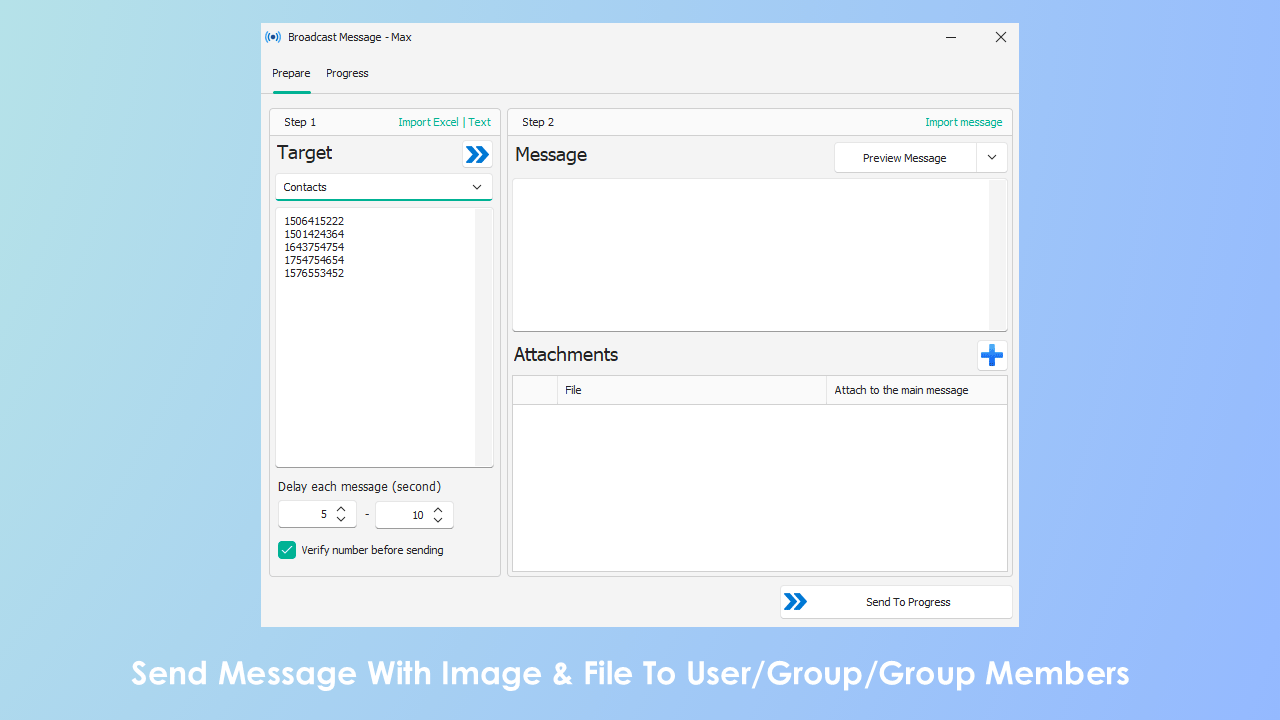Click the broadcast app icon in the title bar
This screenshot has width=1280, height=720.
(x=273, y=37)
